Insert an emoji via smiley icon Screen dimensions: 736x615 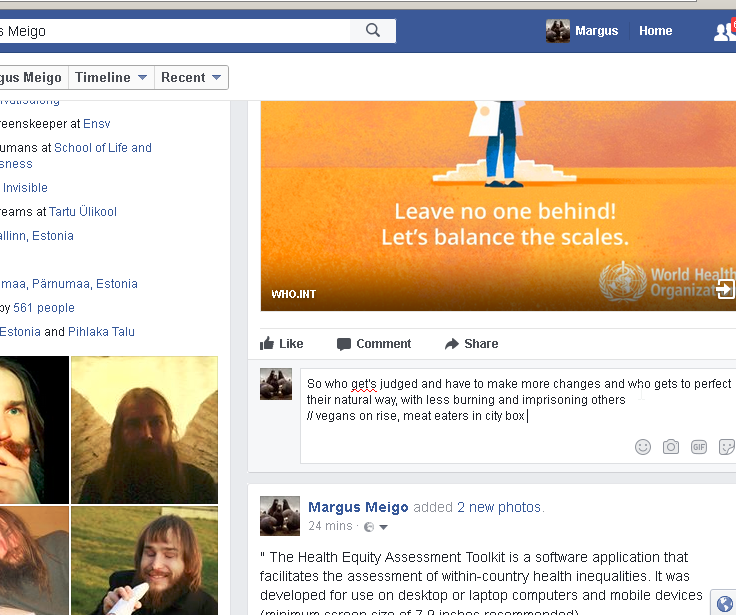tap(643, 446)
